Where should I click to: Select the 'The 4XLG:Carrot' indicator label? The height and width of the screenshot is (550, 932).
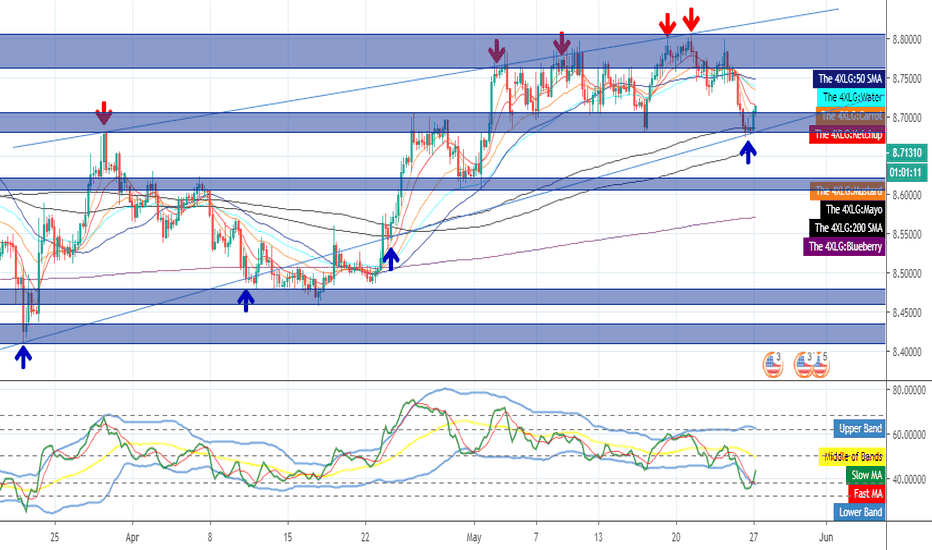click(851, 116)
